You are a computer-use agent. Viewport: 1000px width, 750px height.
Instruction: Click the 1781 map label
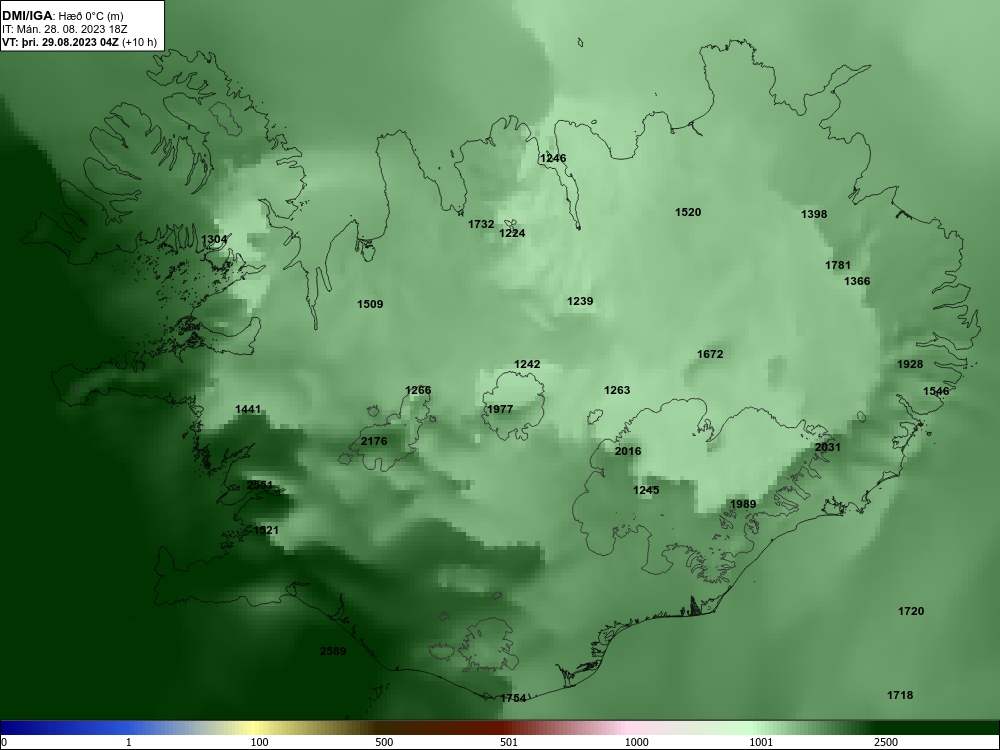(838, 265)
